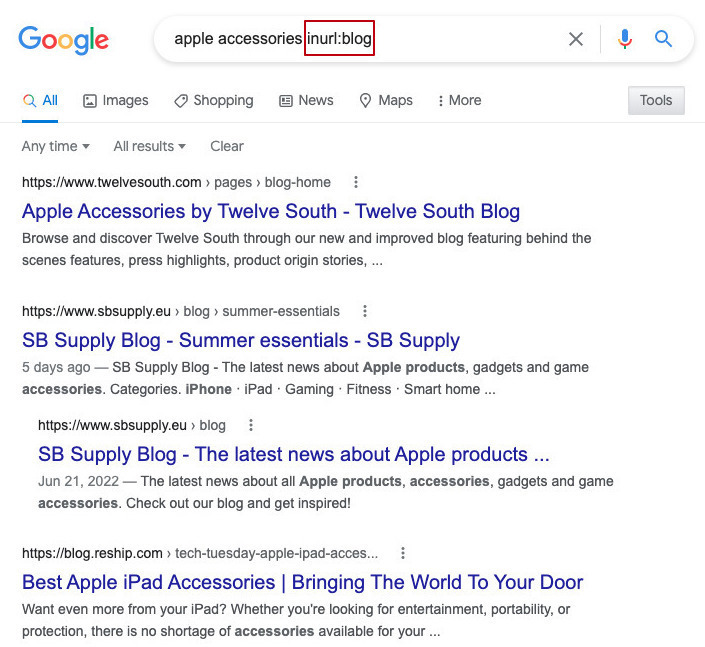Open options for Twelve South result
Screen dimensions: 705x647
coord(356,182)
